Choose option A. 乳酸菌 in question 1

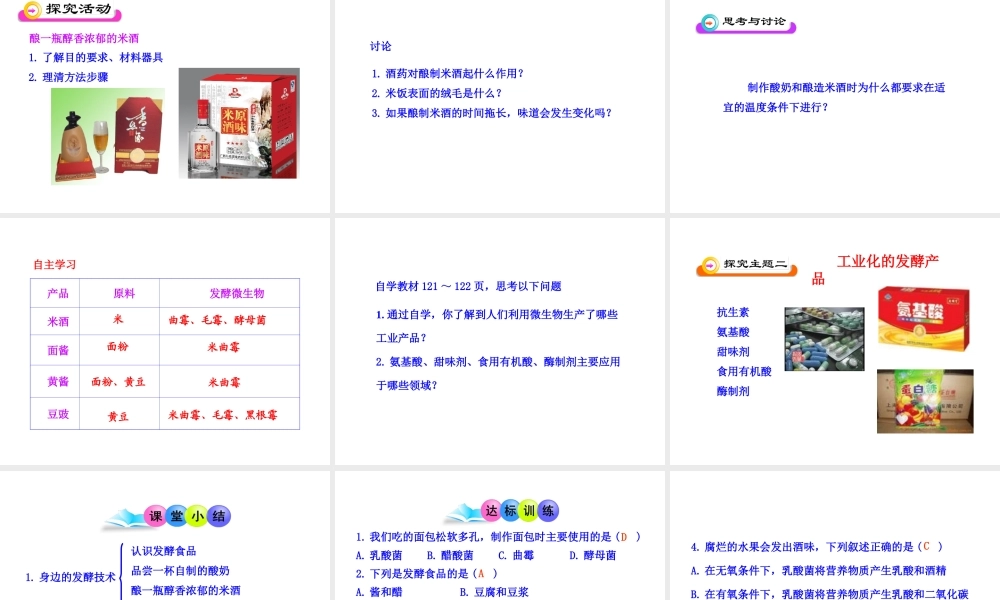click(379, 555)
